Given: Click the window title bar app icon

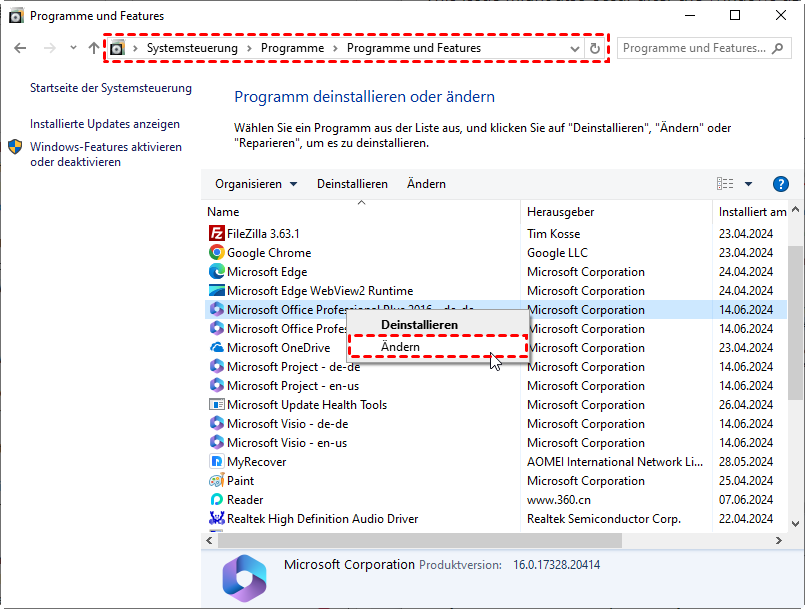Looking at the screenshot, I should [16, 16].
